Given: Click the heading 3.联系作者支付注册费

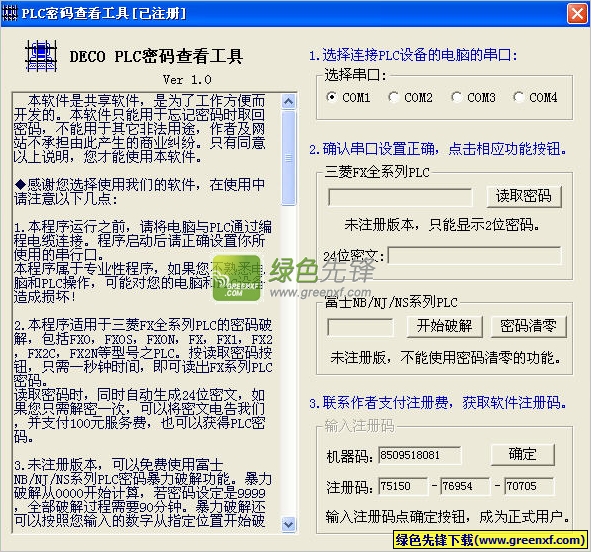Looking at the screenshot, I should [x=438, y=403].
